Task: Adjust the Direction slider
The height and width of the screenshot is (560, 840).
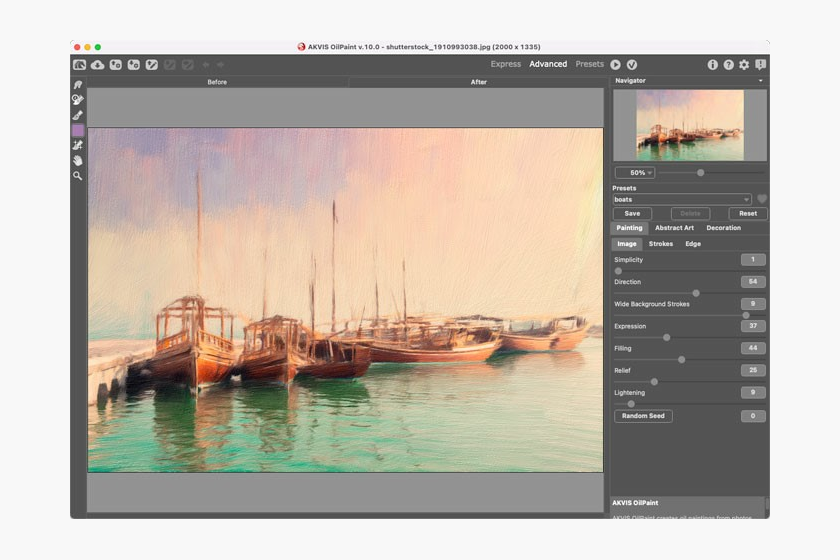Action: click(x=696, y=293)
